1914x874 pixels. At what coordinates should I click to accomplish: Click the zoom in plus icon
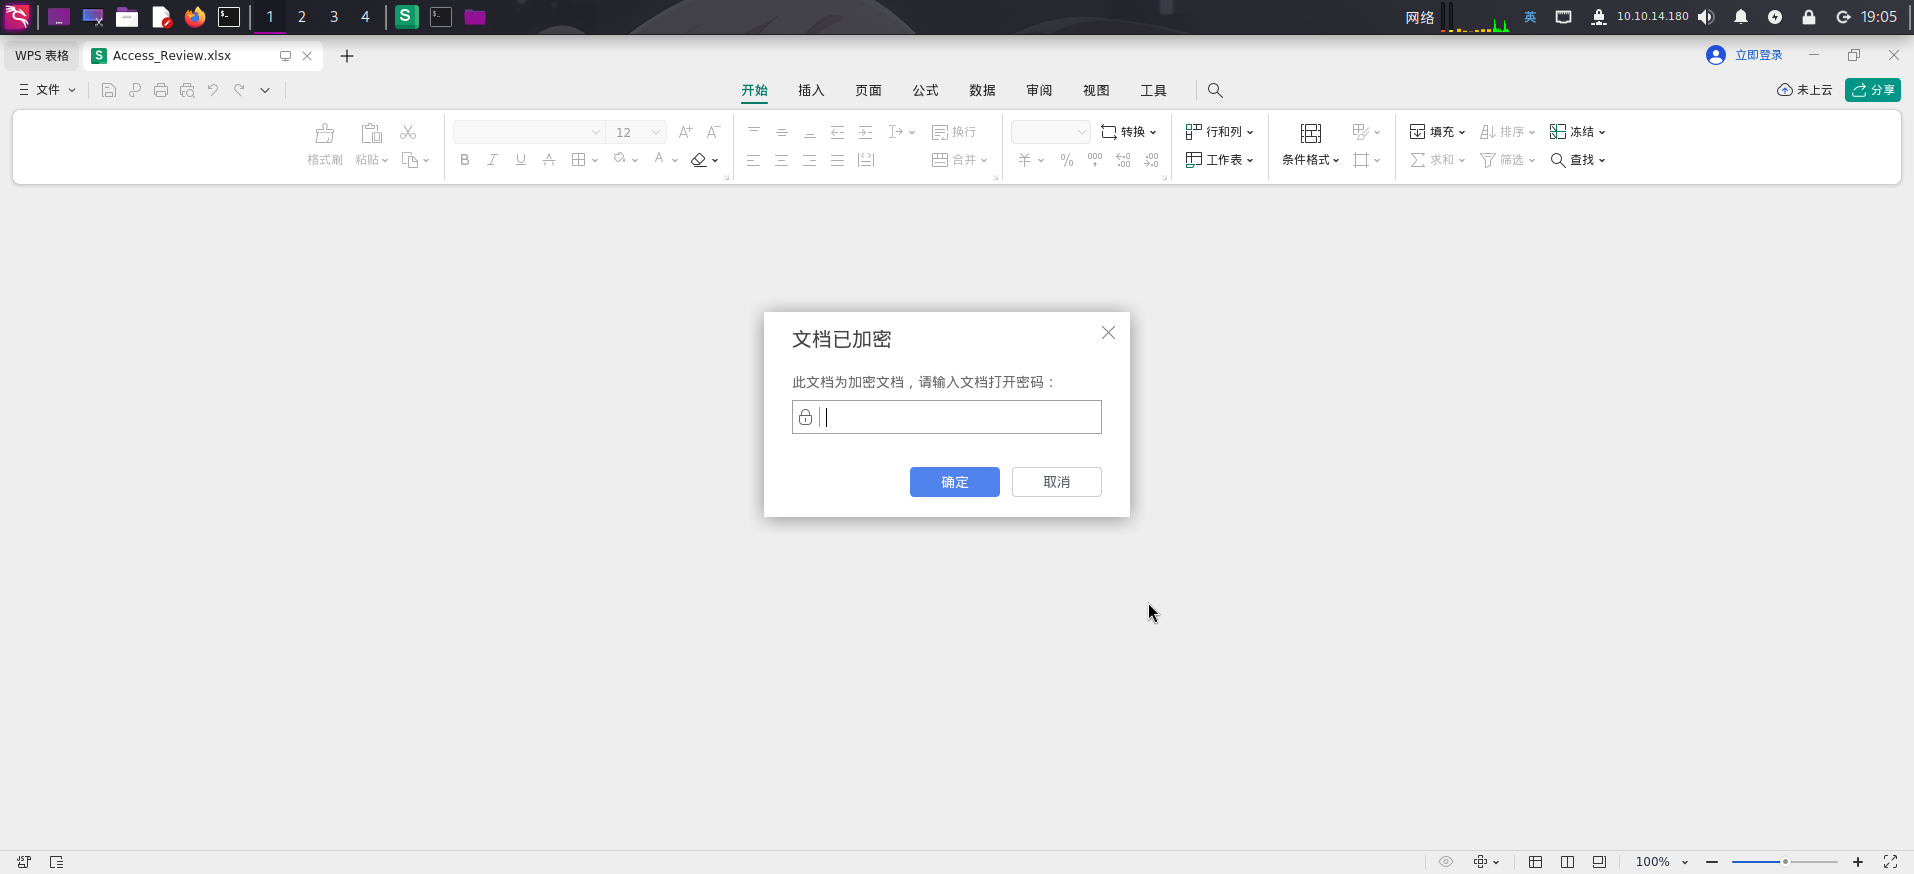coord(1858,862)
